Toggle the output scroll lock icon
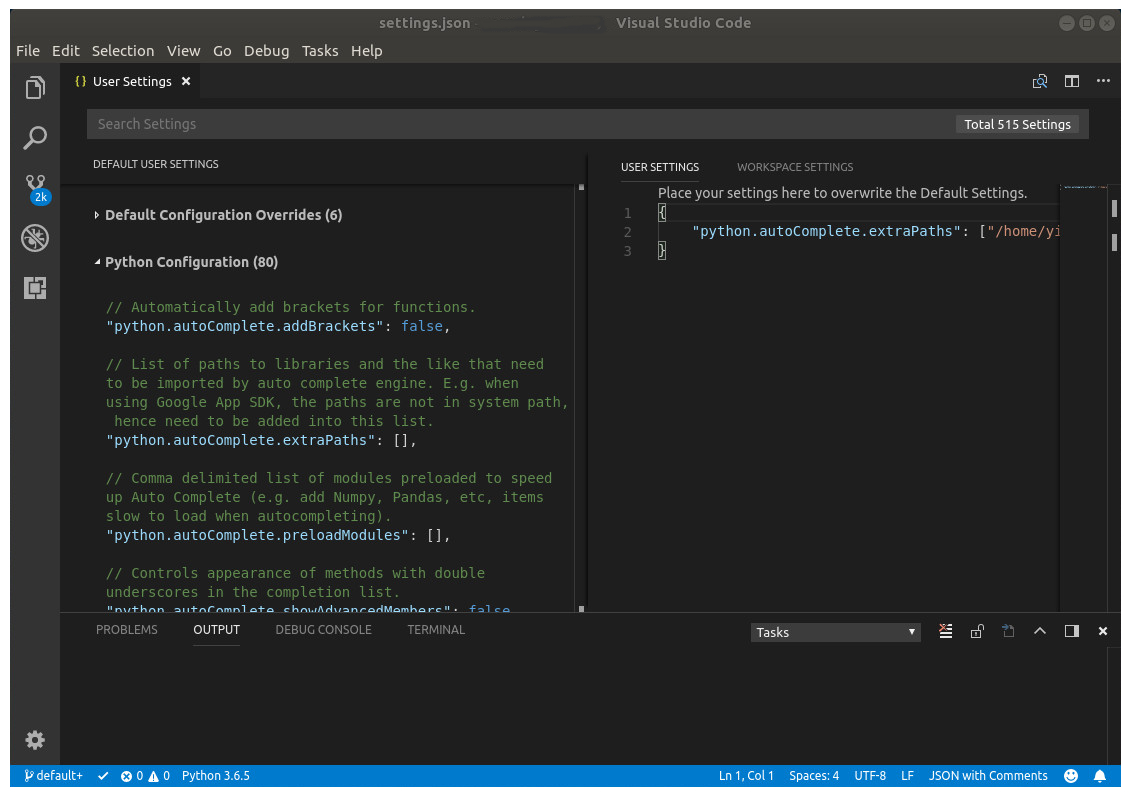This screenshot has width=1131, height=797. pos(977,631)
